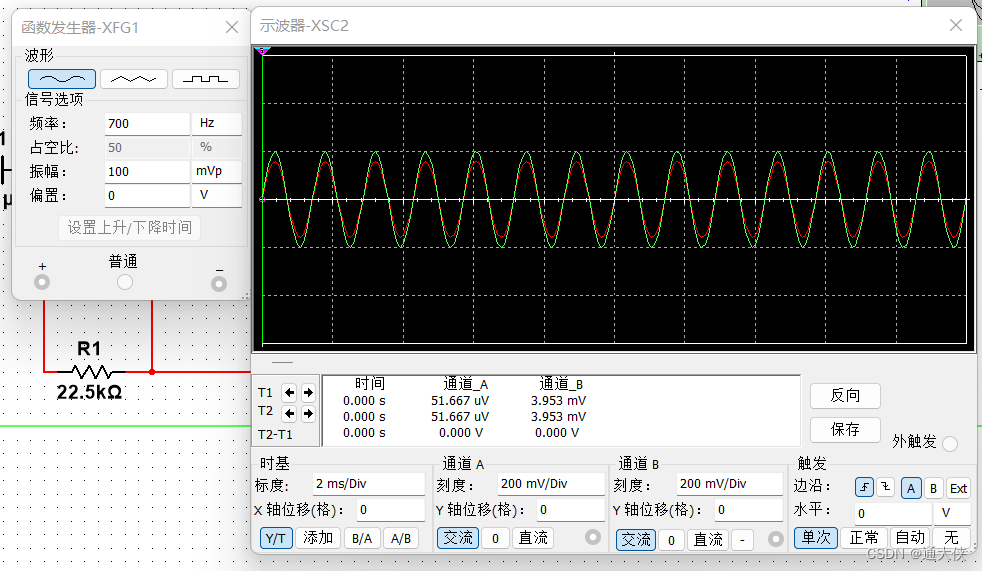Set timebase mode to B/A
Viewport: 982px width, 571px height.
(x=362, y=538)
